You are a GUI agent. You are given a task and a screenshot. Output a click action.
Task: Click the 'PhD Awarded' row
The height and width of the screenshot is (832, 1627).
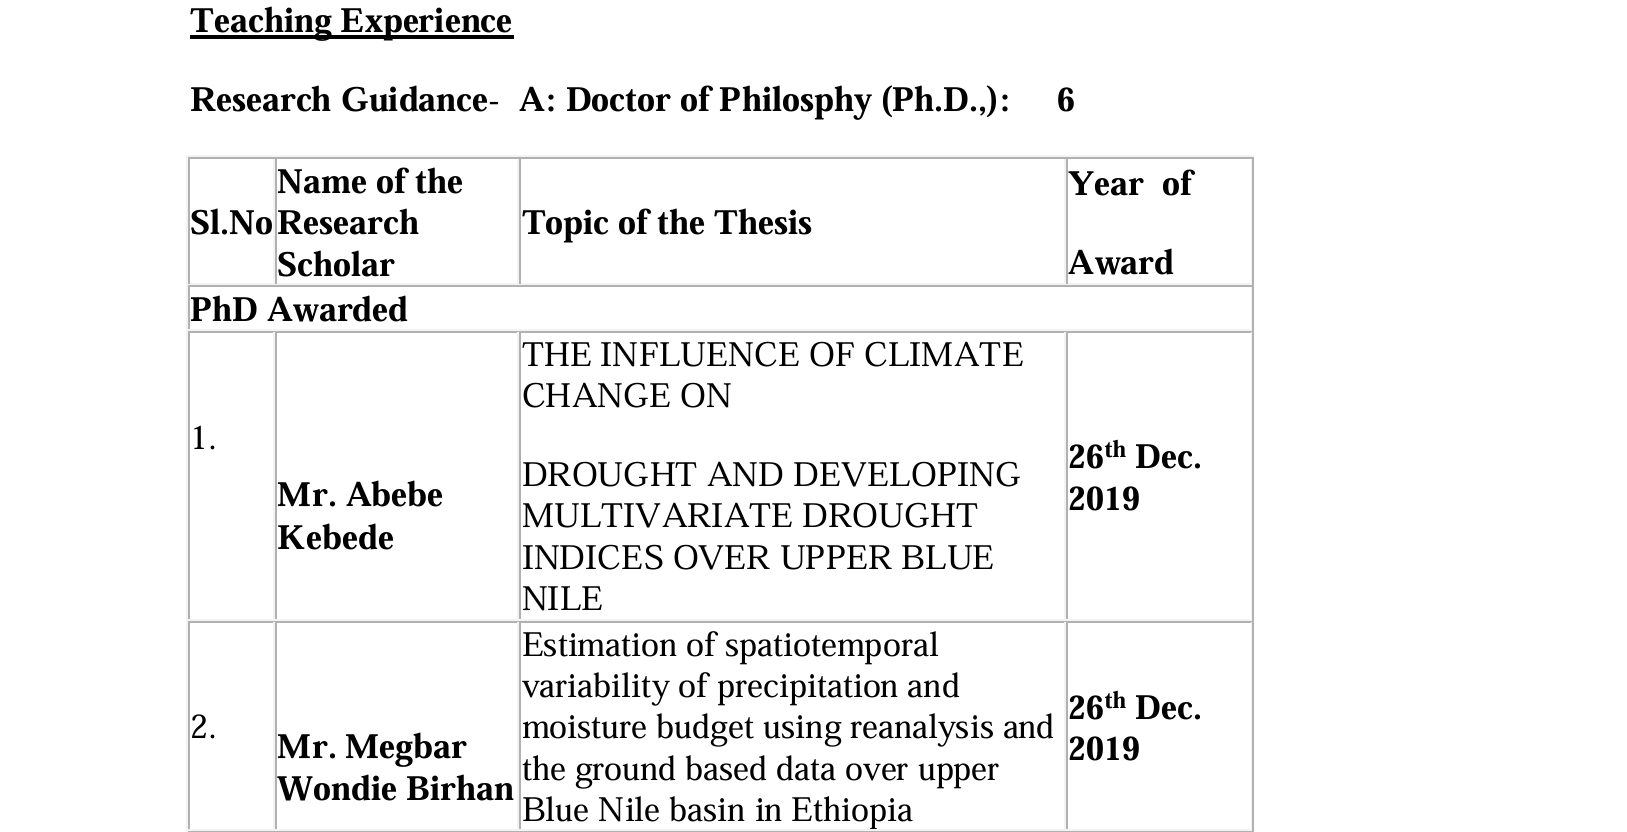(299, 310)
